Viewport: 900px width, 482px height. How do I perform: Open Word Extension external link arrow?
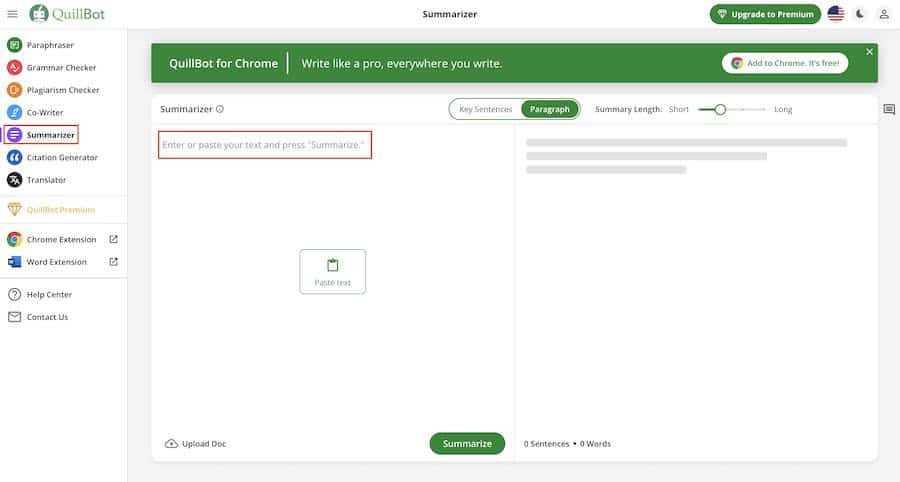[114, 261]
